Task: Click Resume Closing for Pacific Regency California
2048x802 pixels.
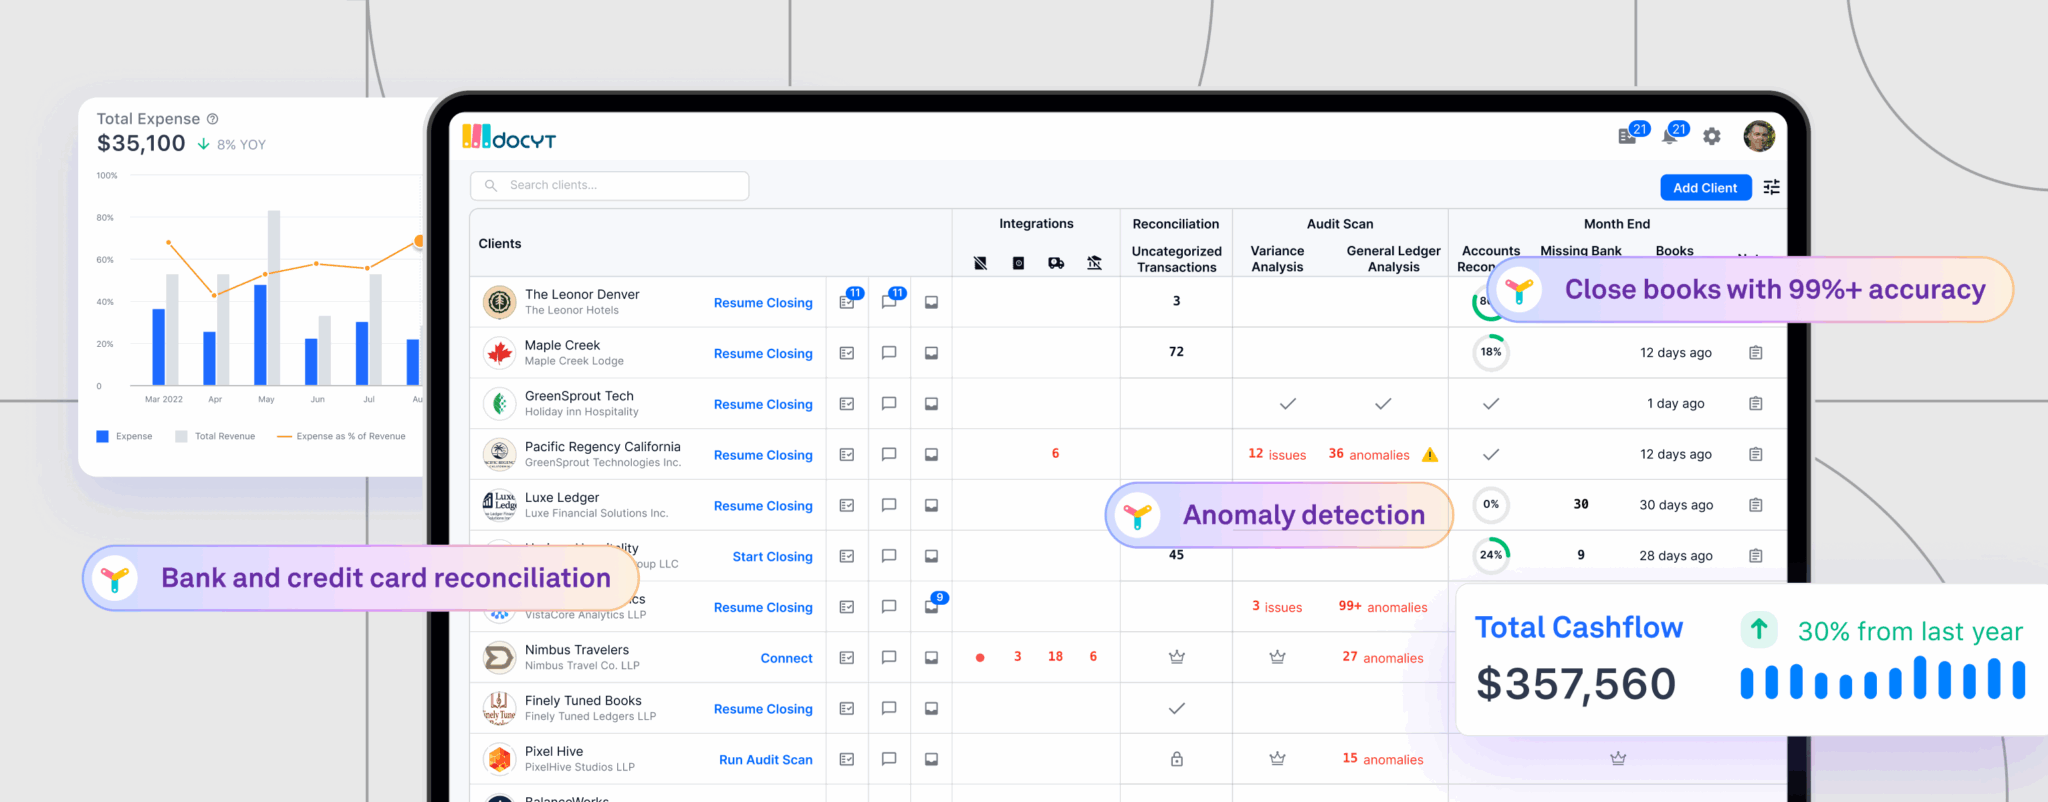Action: point(763,455)
